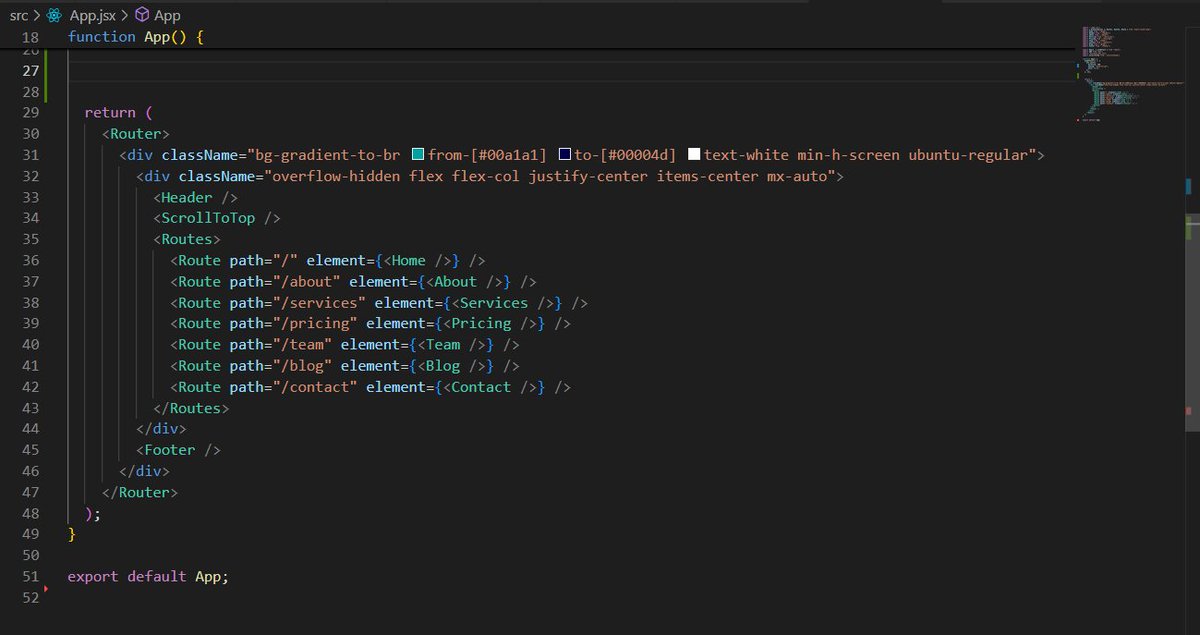Click the 'bg-gradient-to-br' class text
This screenshot has height=635, width=1200.
(328, 155)
